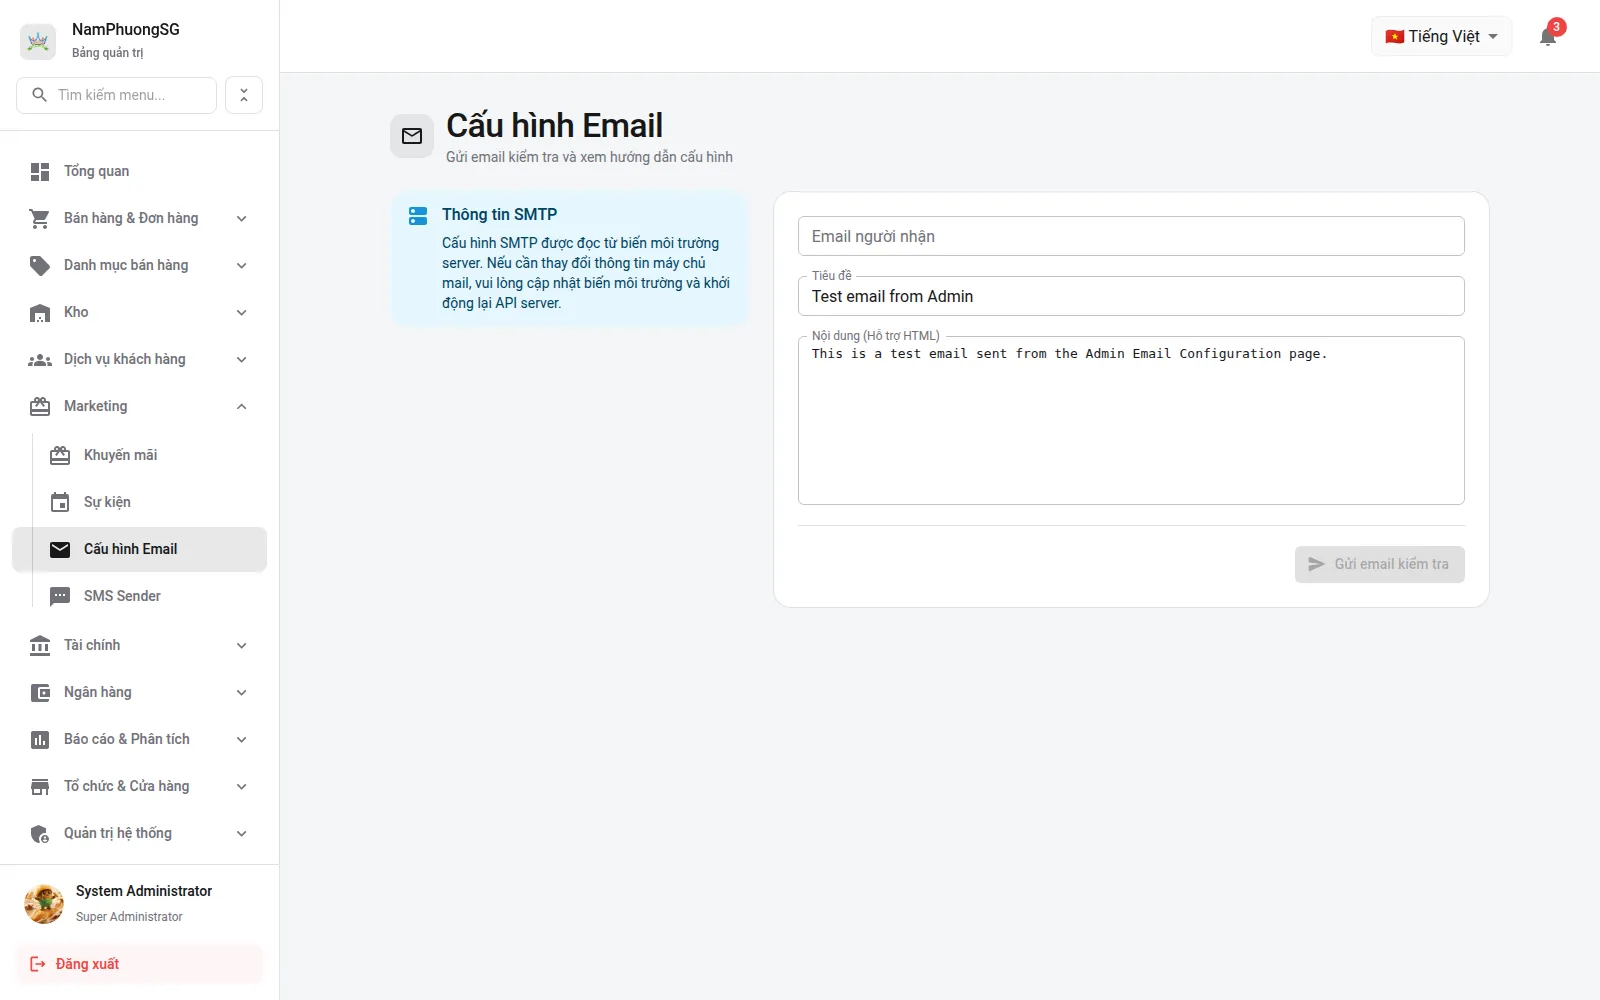Click the envelope icon beside the page title
Image resolution: width=1600 pixels, height=1000 pixels.
pos(412,136)
